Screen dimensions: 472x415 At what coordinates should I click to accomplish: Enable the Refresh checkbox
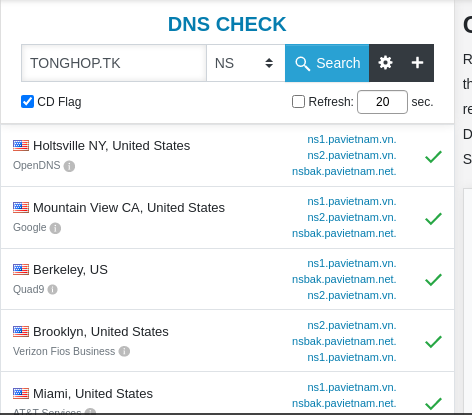point(298,102)
